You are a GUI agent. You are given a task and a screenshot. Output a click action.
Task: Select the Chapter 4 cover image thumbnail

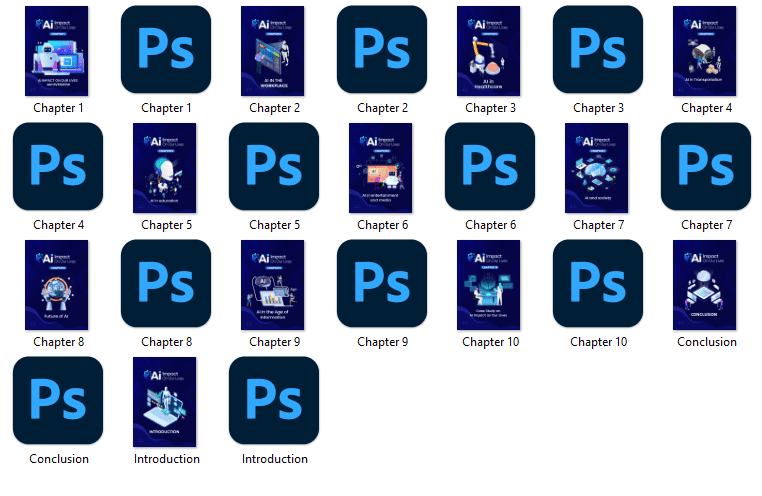(705, 51)
